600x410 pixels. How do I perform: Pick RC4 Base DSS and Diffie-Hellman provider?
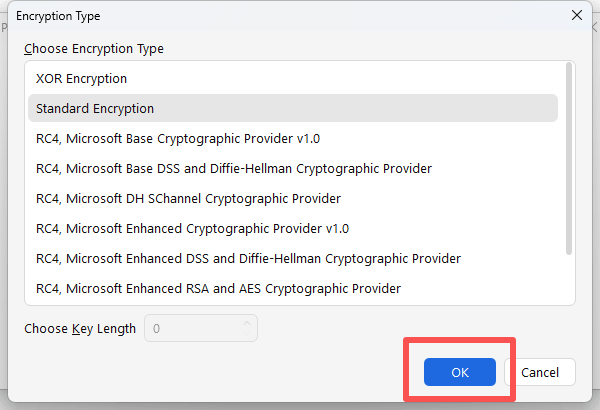[234, 168]
